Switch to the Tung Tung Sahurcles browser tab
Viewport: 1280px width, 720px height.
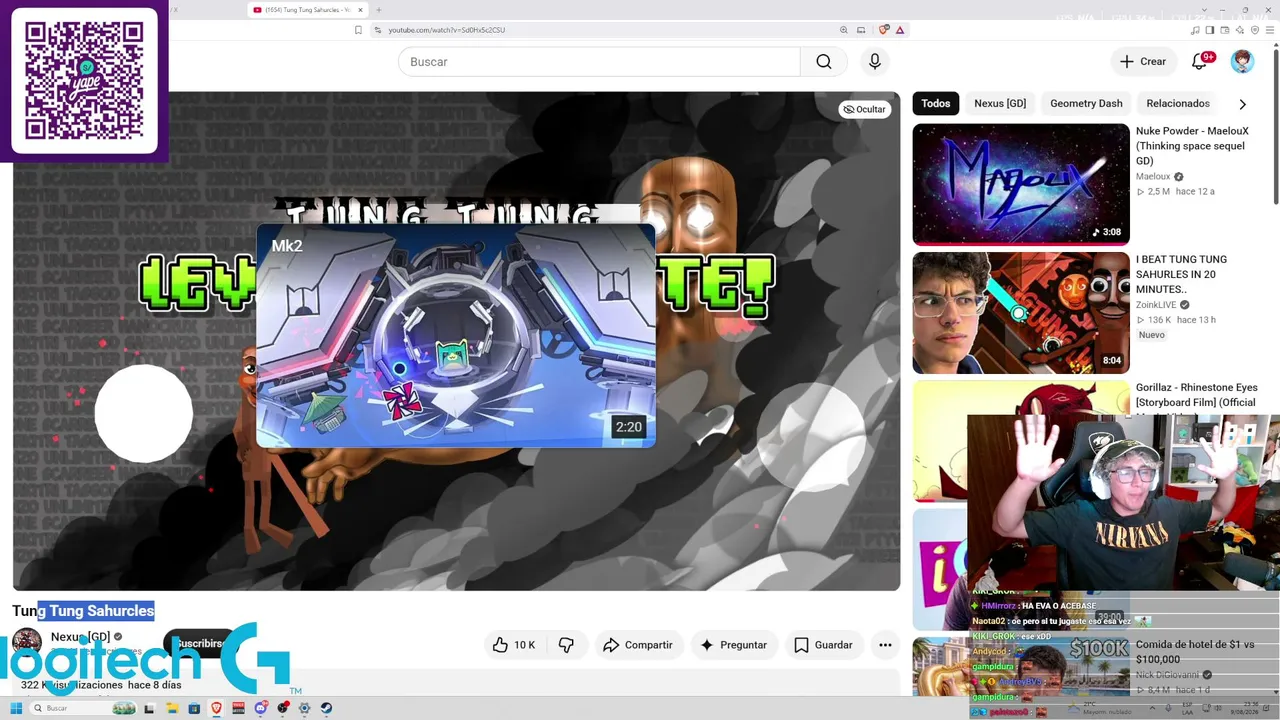pos(306,10)
